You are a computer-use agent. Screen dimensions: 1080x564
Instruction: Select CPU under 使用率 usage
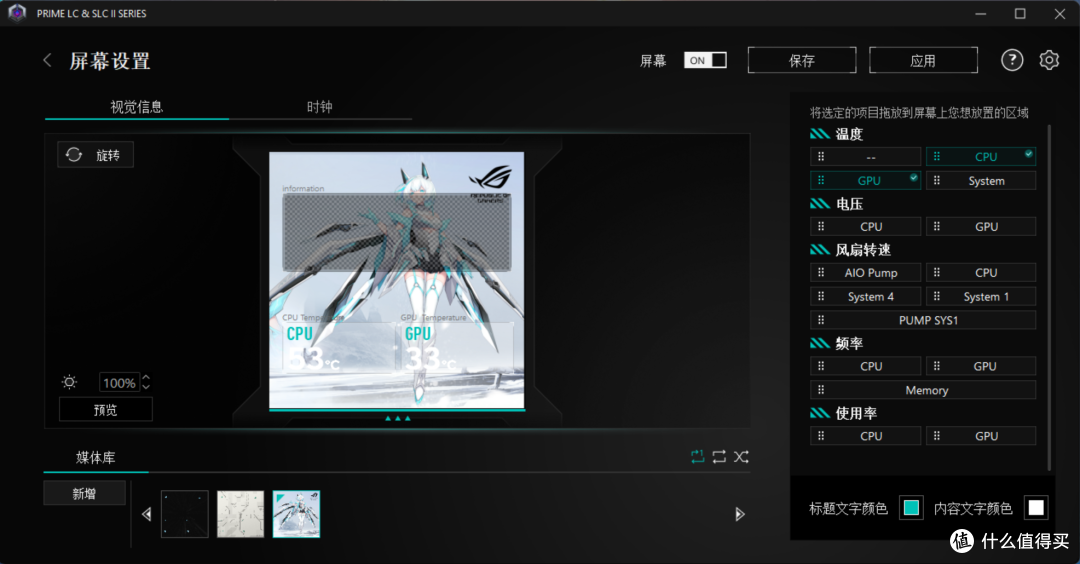point(865,436)
